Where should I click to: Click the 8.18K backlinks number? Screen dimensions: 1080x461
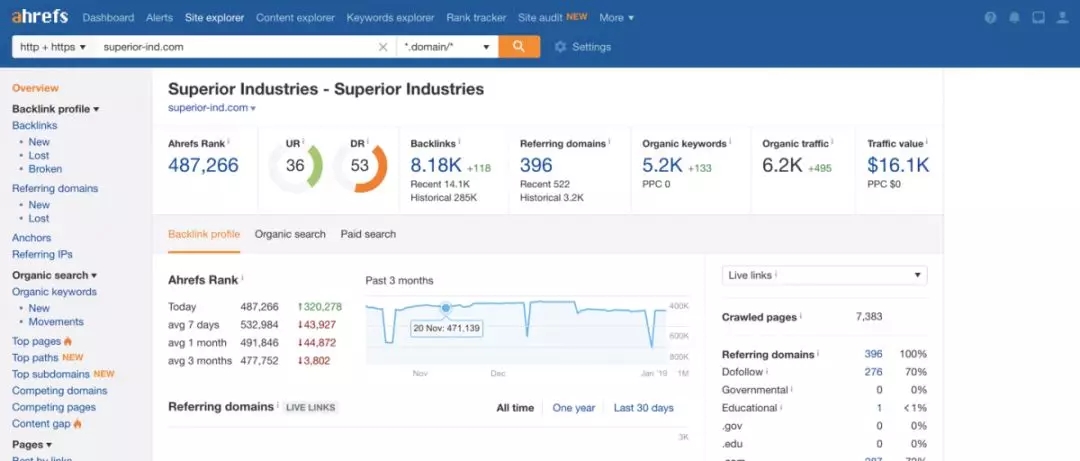tap(436, 165)
